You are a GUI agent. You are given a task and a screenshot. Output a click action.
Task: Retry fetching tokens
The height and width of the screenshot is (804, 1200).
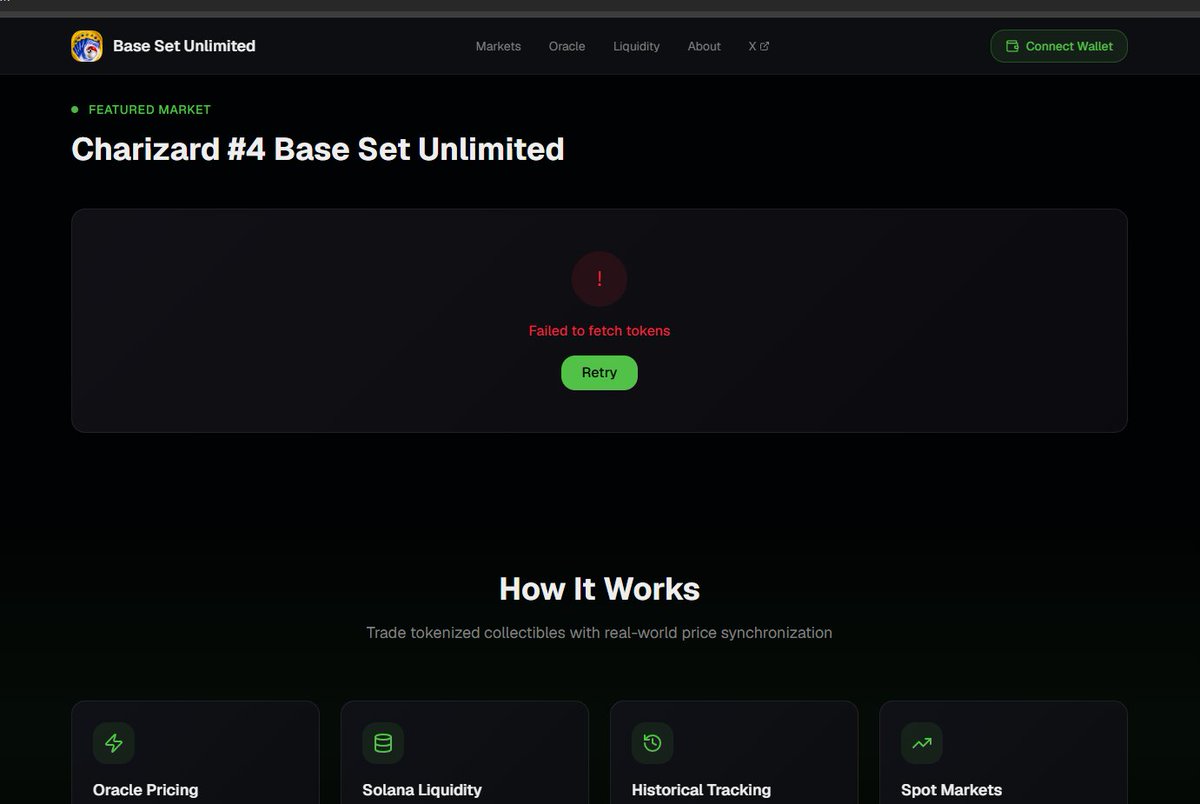[599, 372]
